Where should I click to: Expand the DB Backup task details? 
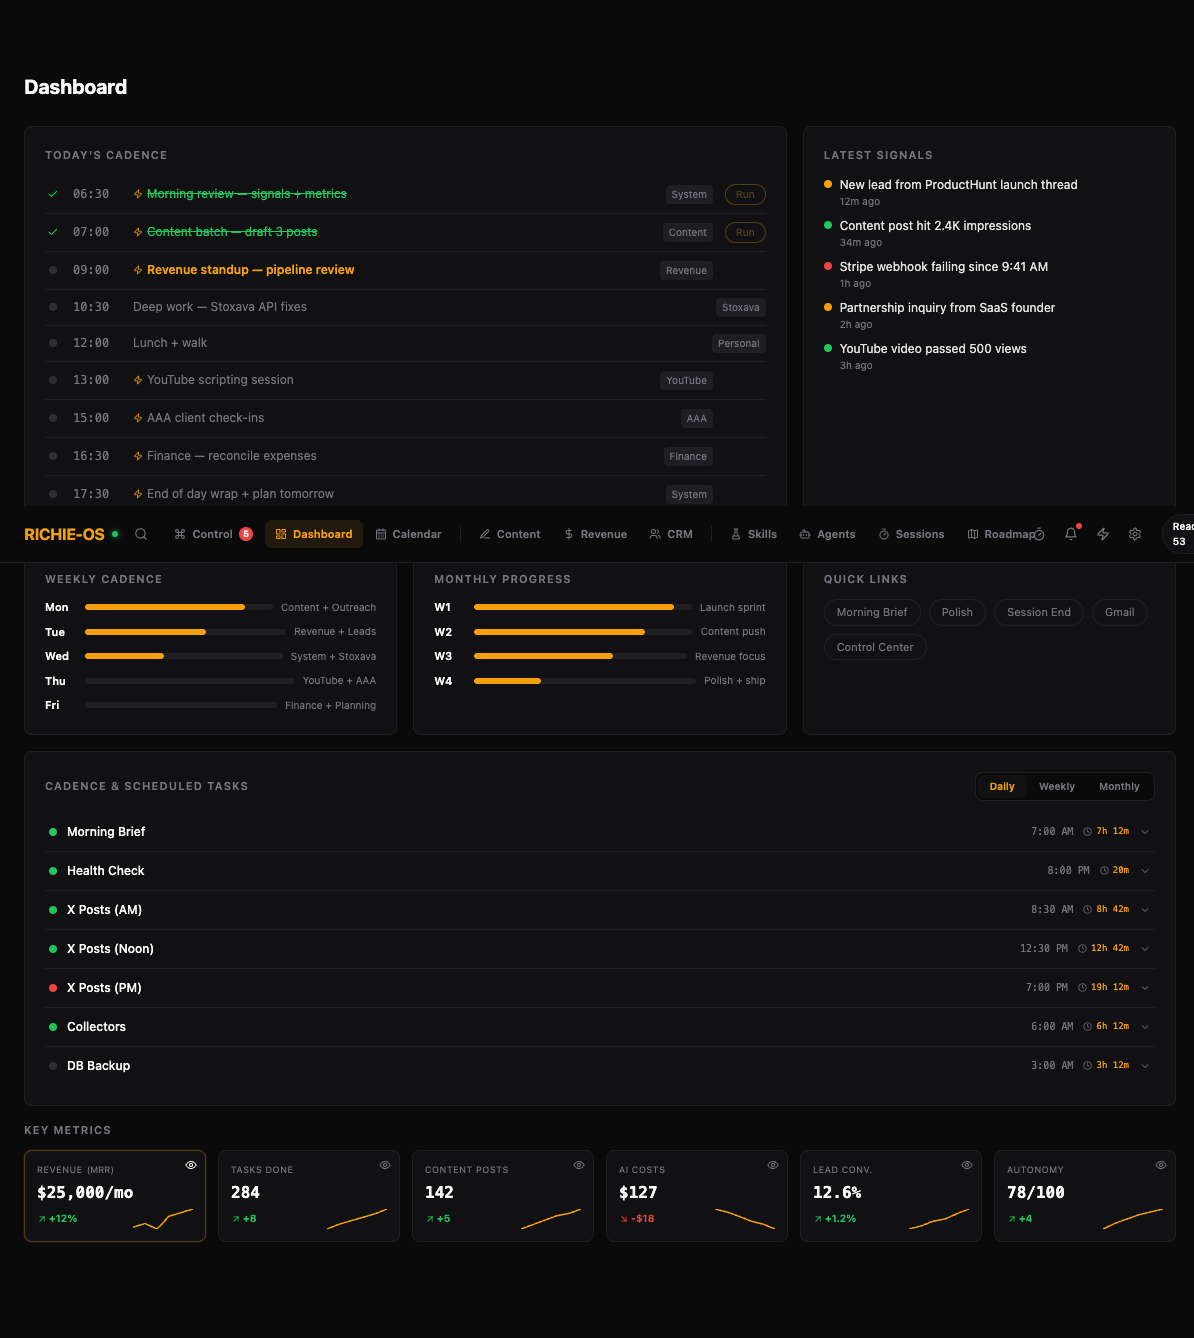tap(1144, 1065)
